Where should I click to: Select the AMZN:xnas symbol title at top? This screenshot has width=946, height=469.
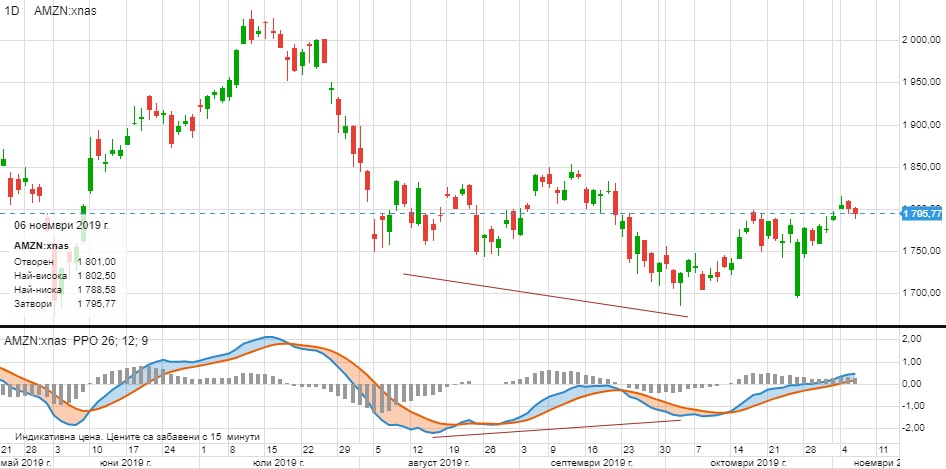tap(65, 11)
